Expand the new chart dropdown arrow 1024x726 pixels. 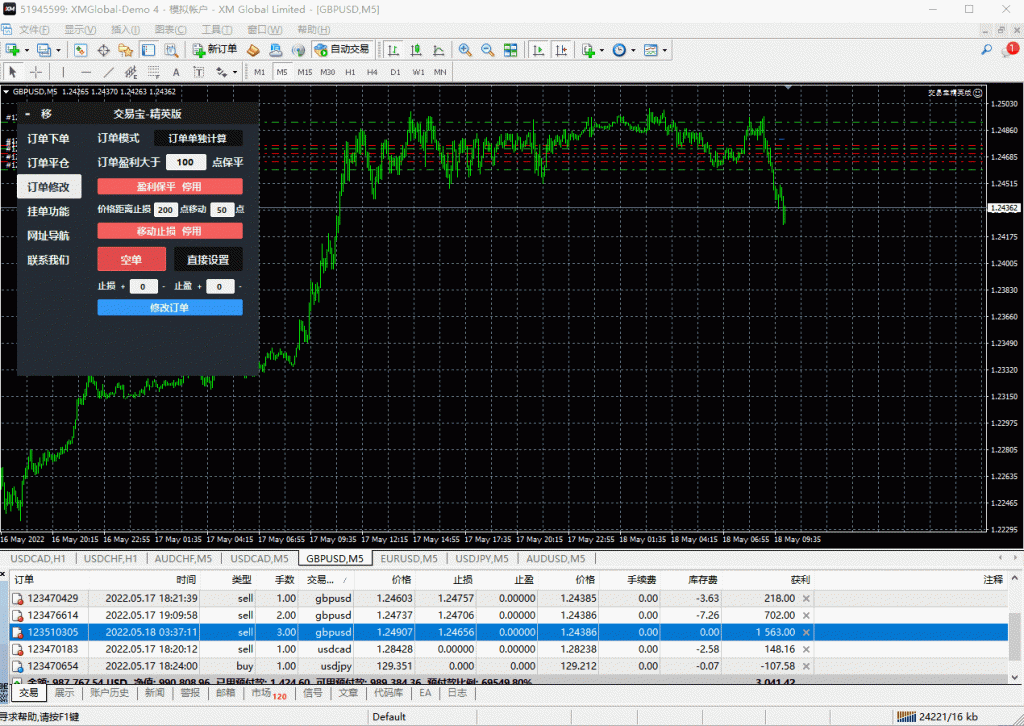29,50
